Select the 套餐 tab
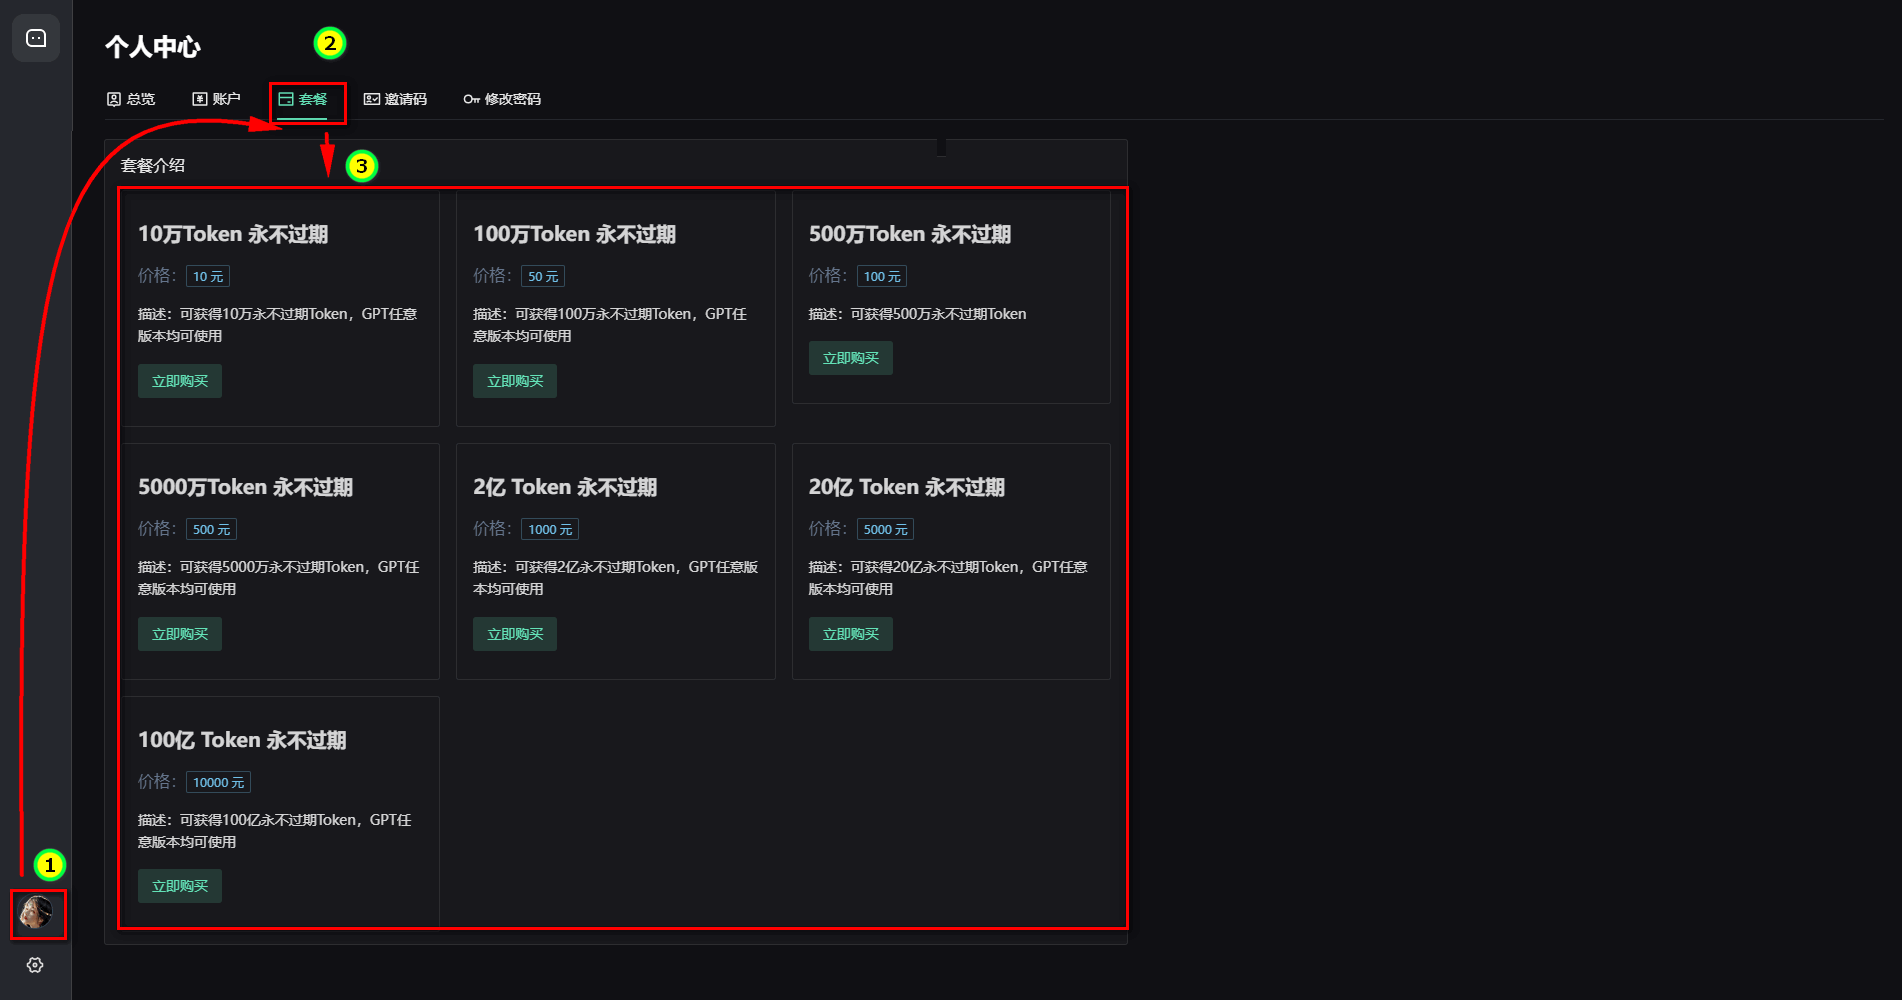Viewport: 1902px width, 1000px height. (303, 99)
